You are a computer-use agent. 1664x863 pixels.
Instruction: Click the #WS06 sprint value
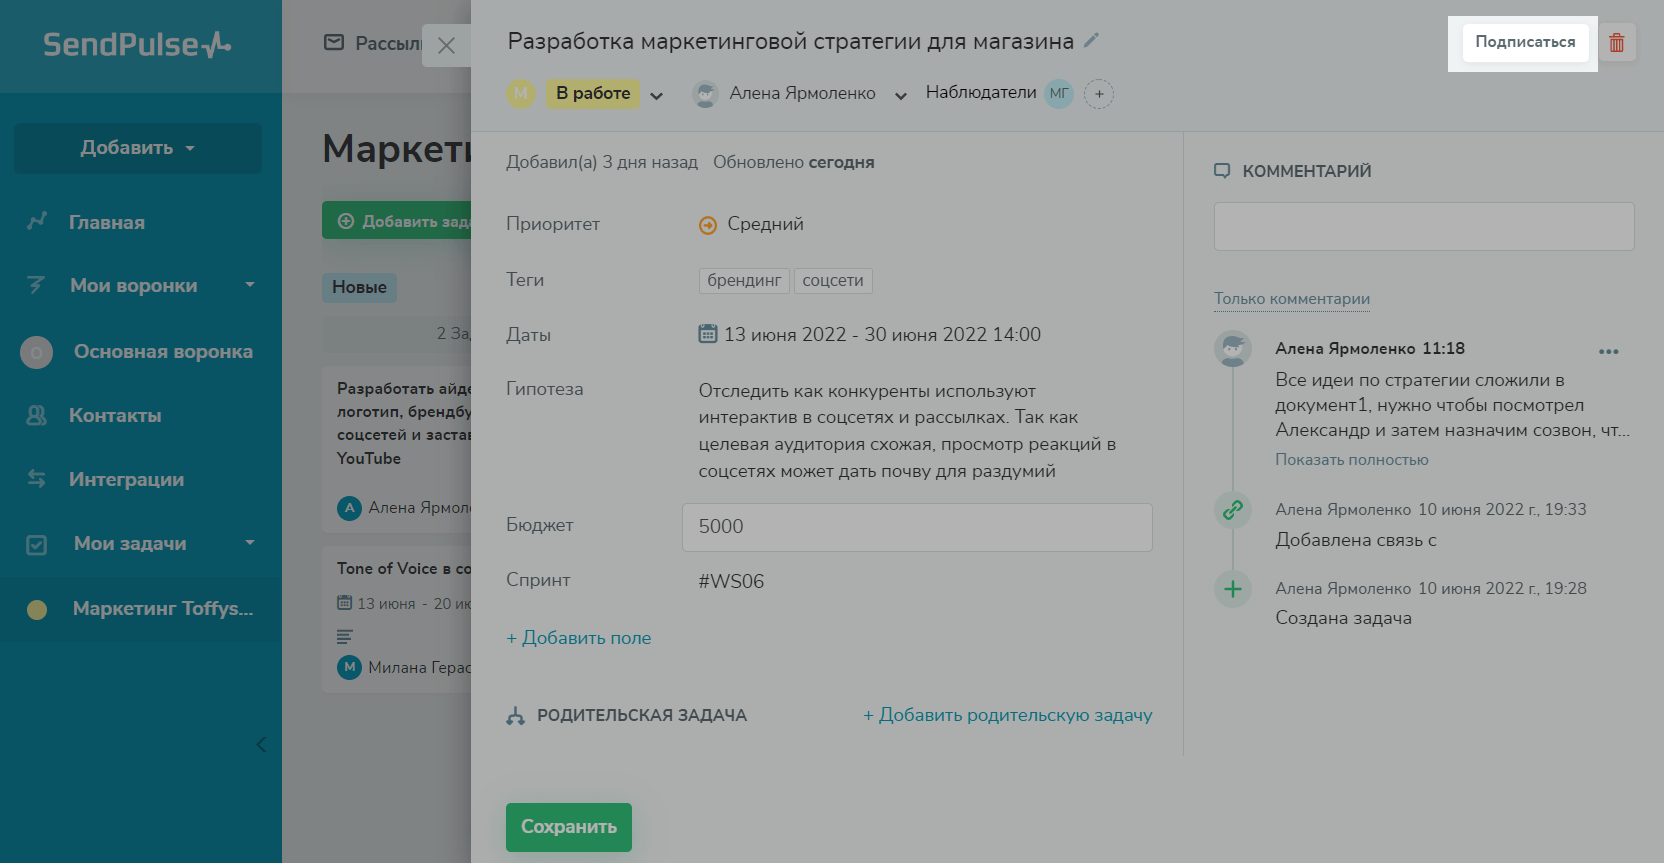tap(731, 582)
